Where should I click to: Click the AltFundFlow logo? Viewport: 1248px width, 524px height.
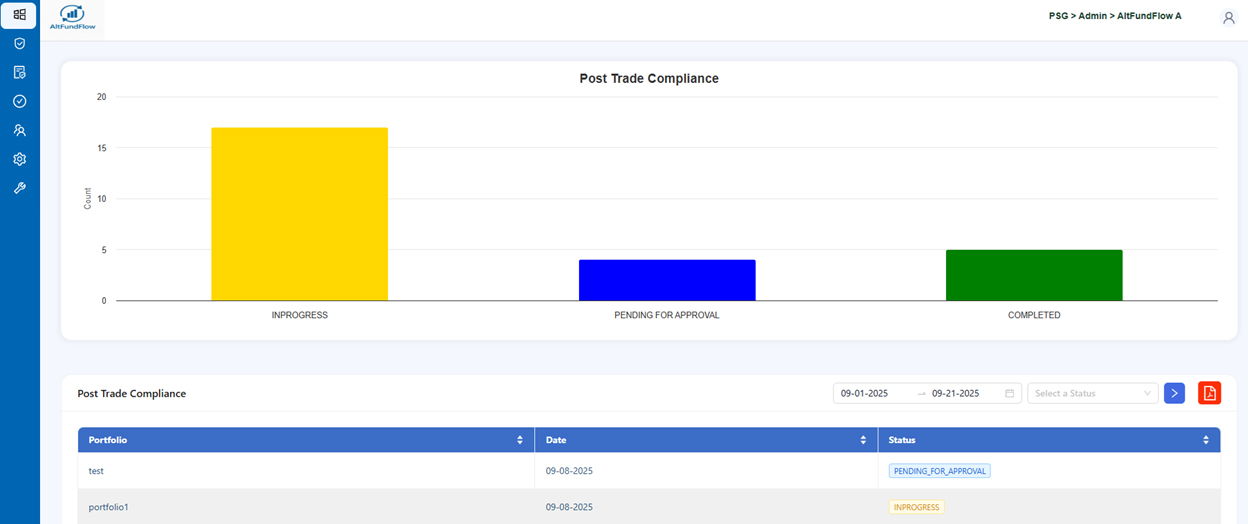tap(72, 17)
